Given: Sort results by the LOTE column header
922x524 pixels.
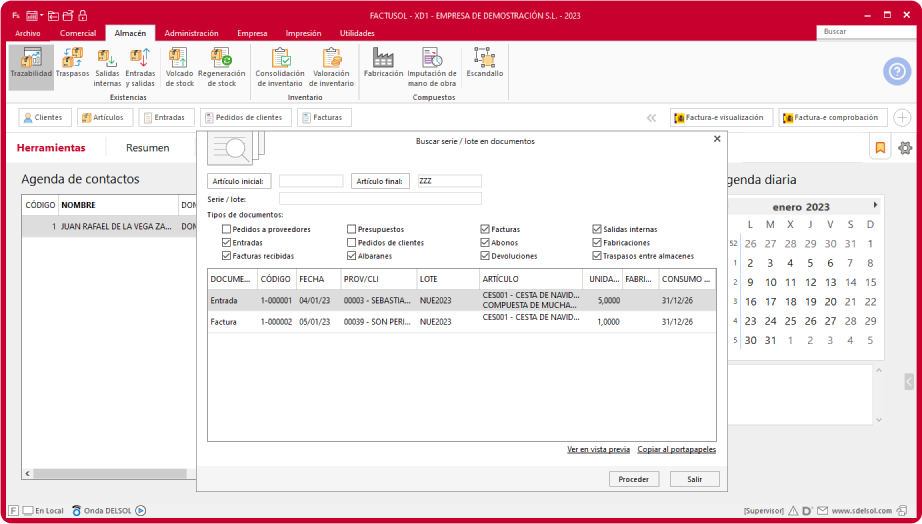Looking at the screenshot, I should [448, 279].
